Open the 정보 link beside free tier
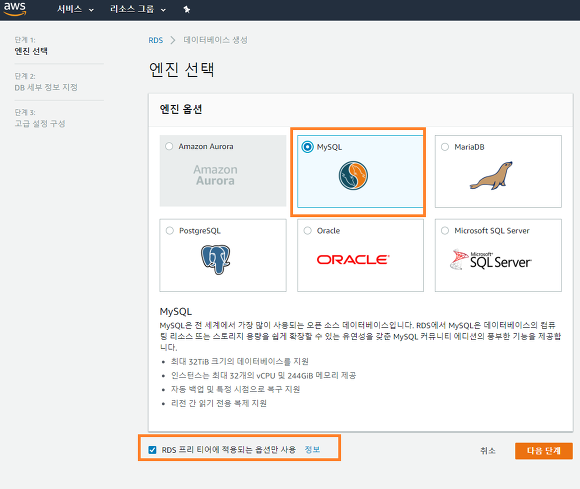Viewport: 580px width, 489px height. pos(312,449)
